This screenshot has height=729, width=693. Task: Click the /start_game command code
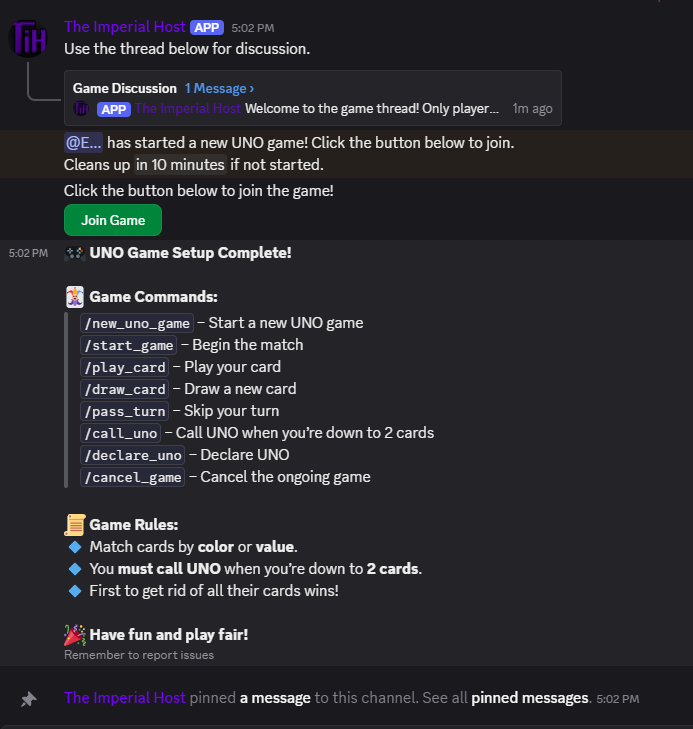click(x=129, y=345)
